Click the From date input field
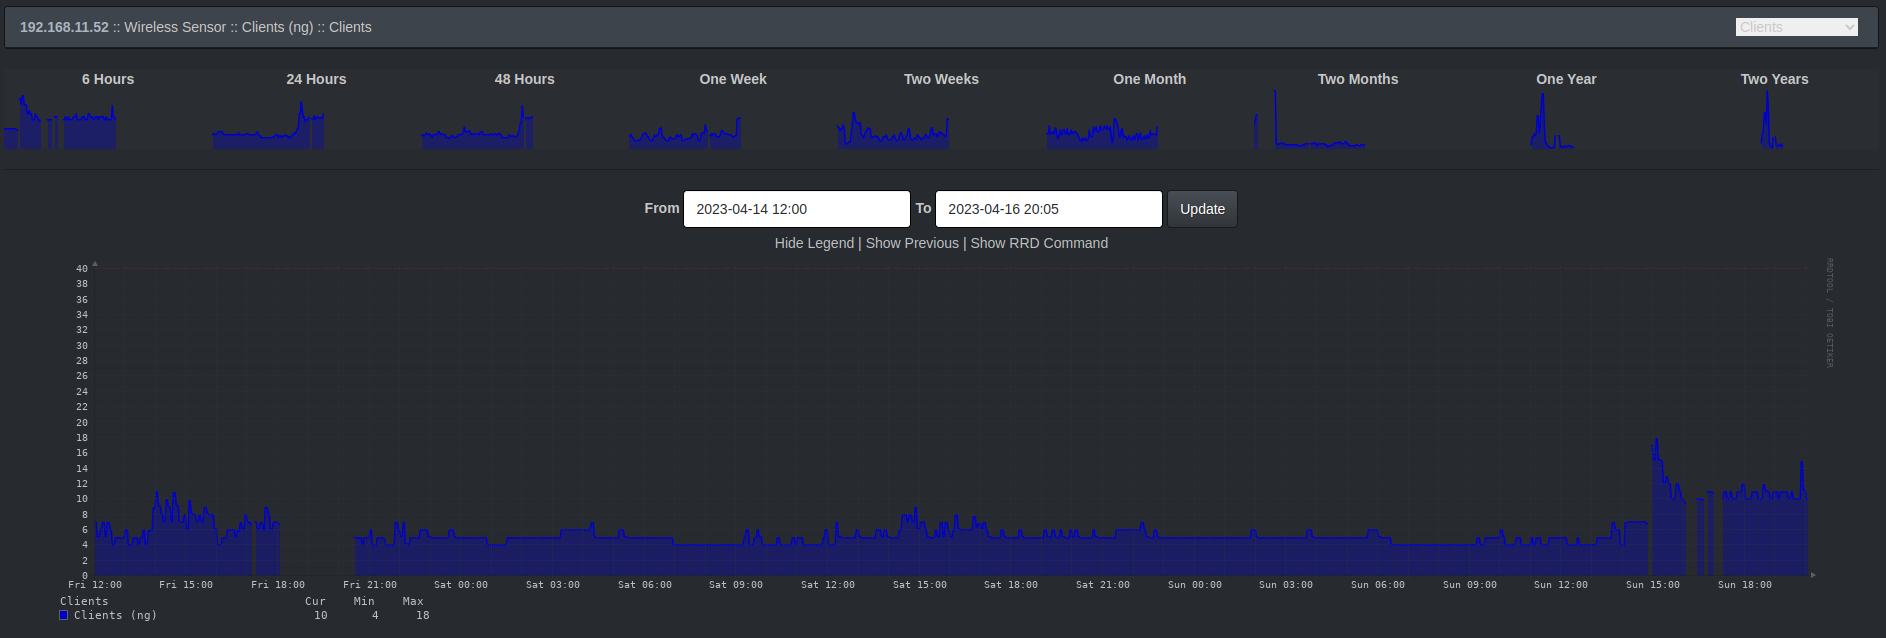 pos(796,209)
